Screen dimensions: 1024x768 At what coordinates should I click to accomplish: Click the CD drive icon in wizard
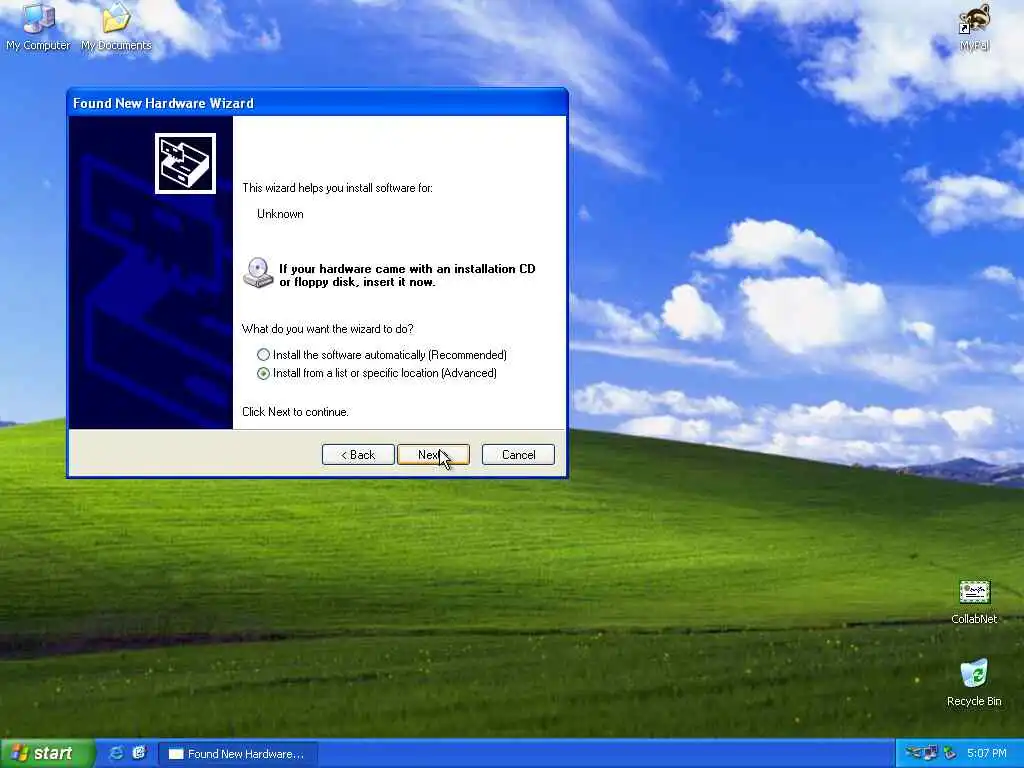pyautogui.click(x=258, y=273)
